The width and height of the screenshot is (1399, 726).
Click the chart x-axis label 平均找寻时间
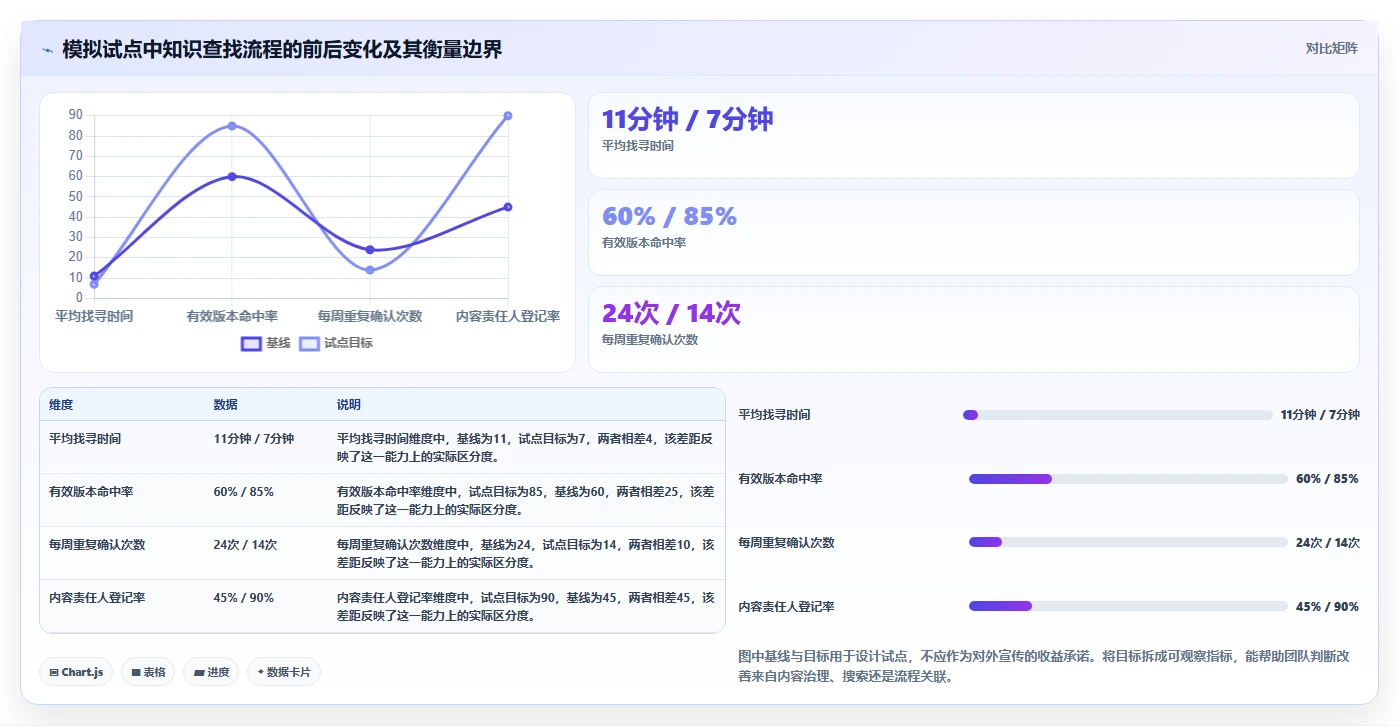94,316
